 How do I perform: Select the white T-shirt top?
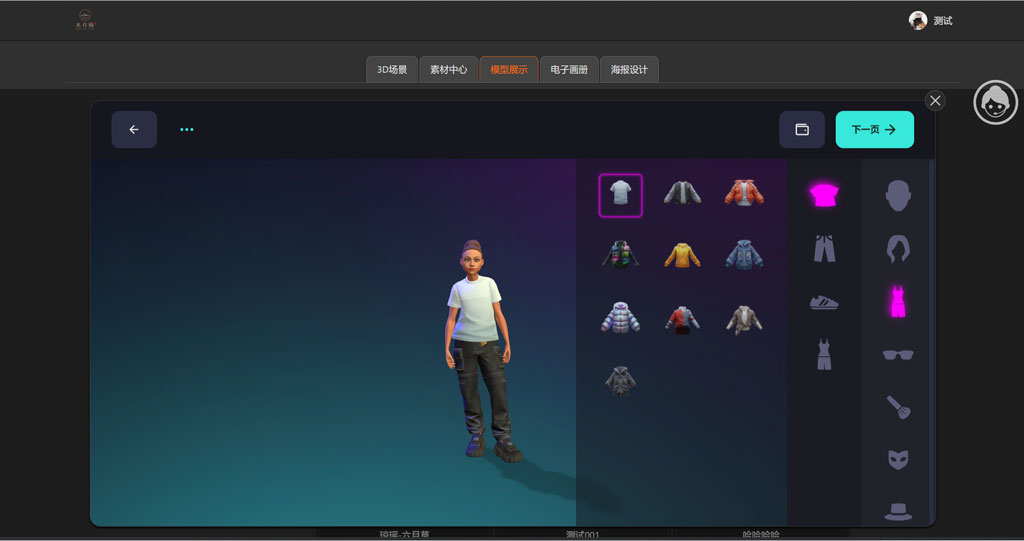point(620,195)
